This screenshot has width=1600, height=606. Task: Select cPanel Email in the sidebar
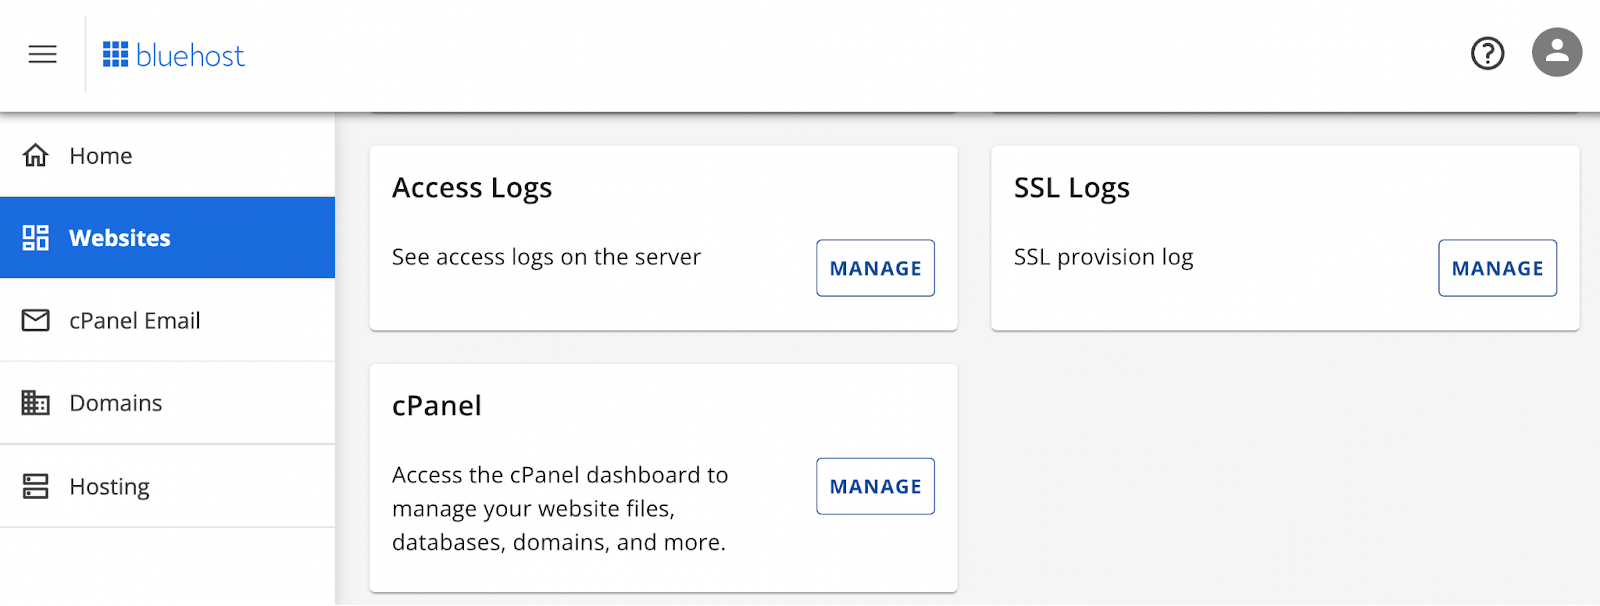134,320
